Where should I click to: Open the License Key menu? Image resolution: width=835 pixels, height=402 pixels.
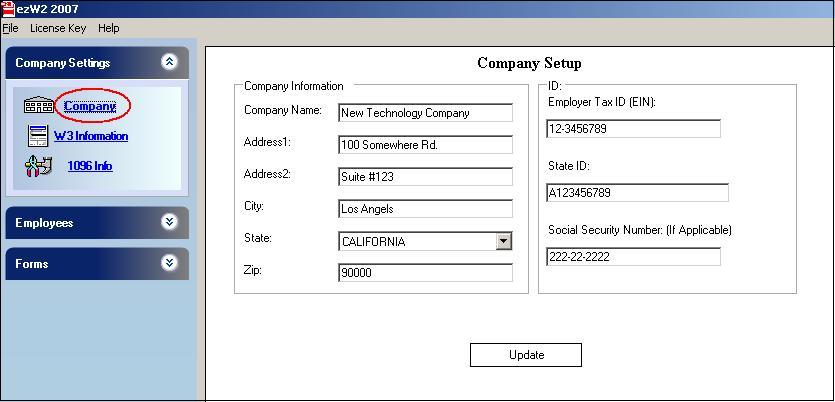pyautogui.click(x=58, y=28)
